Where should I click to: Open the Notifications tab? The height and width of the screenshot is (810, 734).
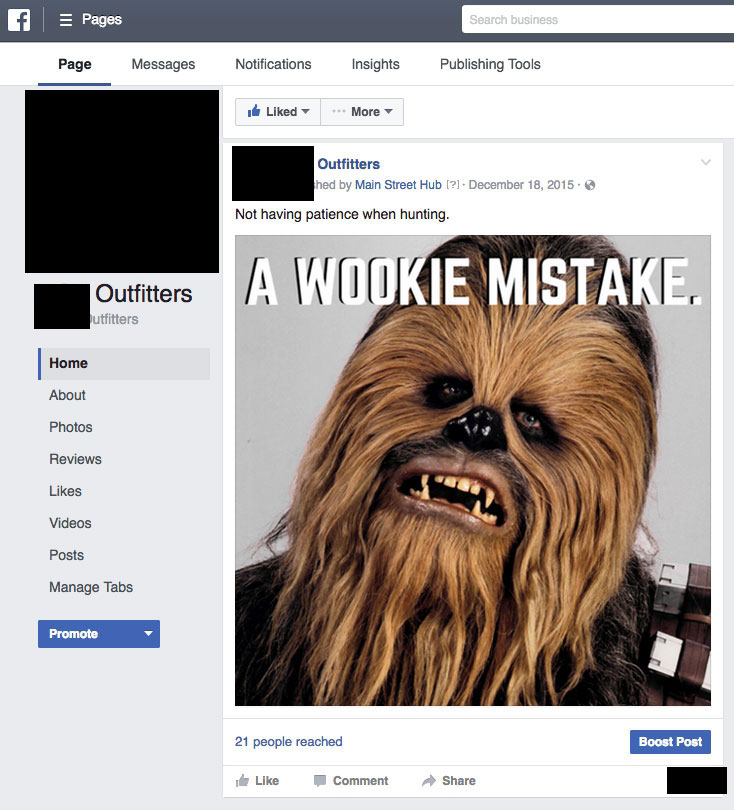coord(273,64)
